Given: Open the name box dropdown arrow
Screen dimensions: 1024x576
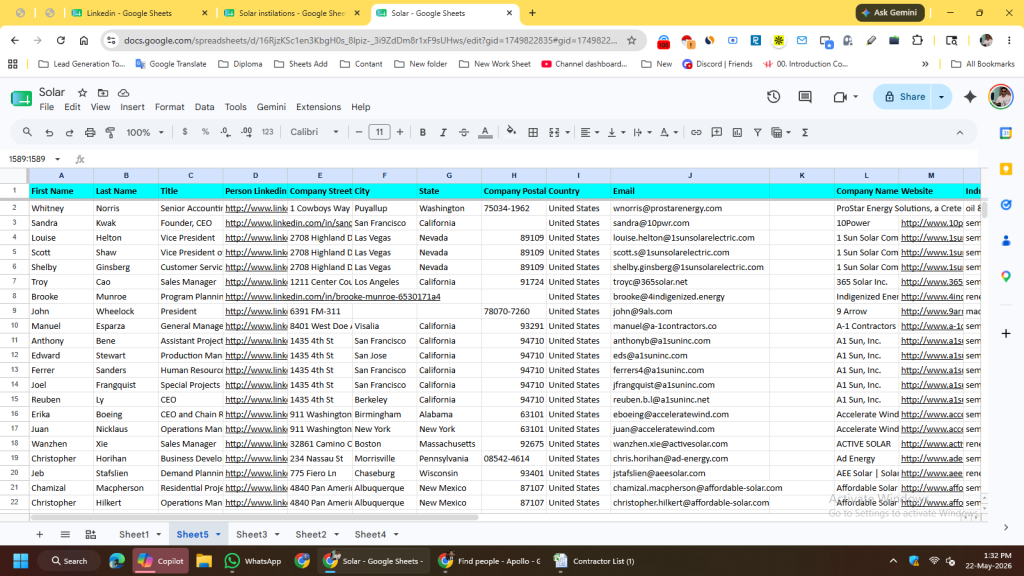Looking at the screenshot, I should click(x=57, y=159).
